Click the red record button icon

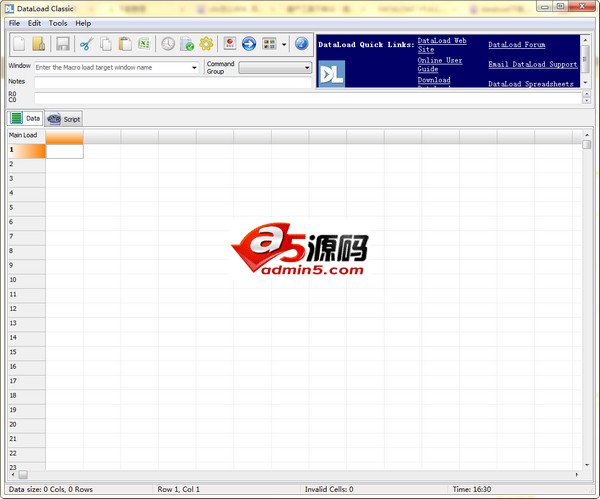(x=230, y=43)
